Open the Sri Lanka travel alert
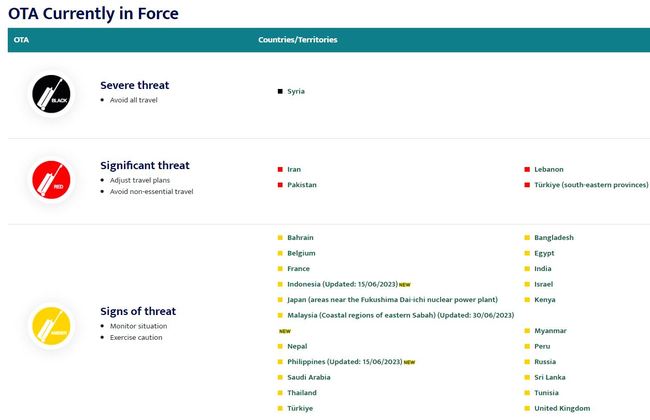 coord(551,377)
